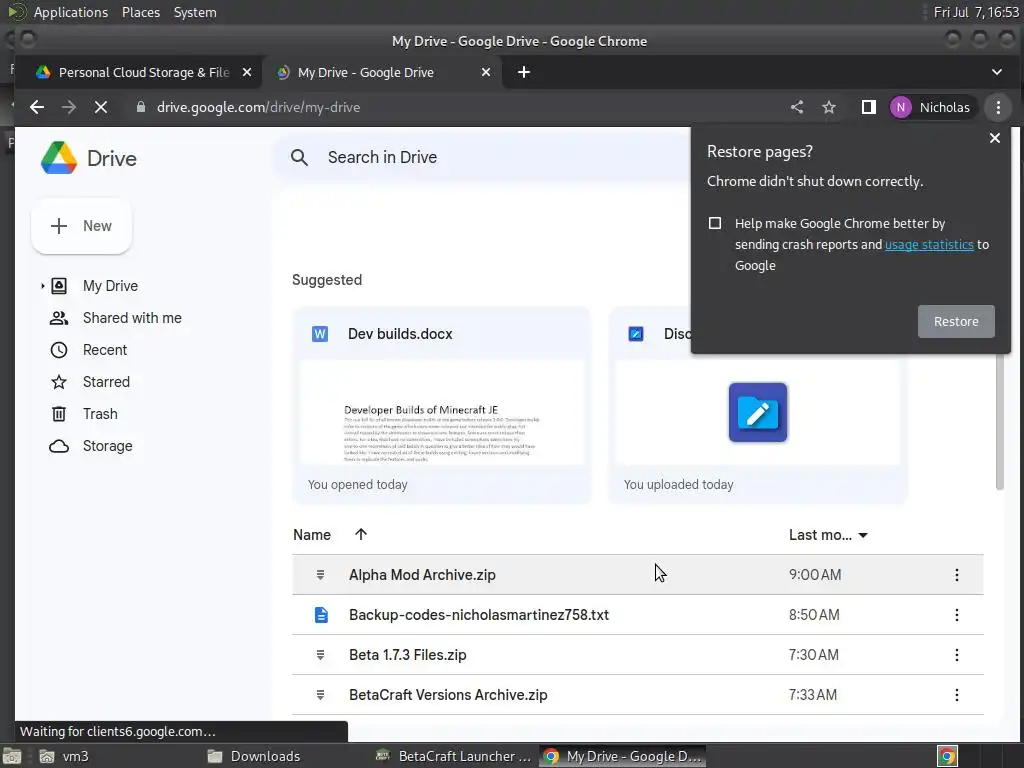Click the Search in Drive field
The height and width of the screenshot is (768, 1024).
coord(483,157)
